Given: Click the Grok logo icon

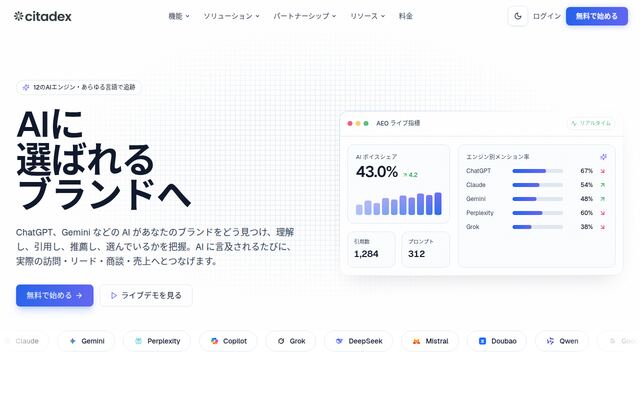Looking at the screenshot, I should coord(281,341).
